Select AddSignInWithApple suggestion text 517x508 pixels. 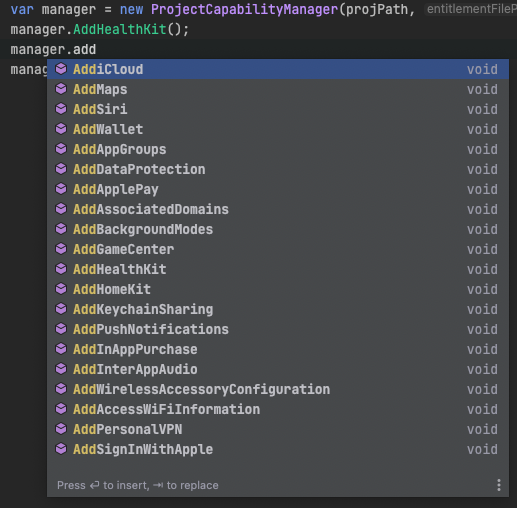[x=143, y=449]
